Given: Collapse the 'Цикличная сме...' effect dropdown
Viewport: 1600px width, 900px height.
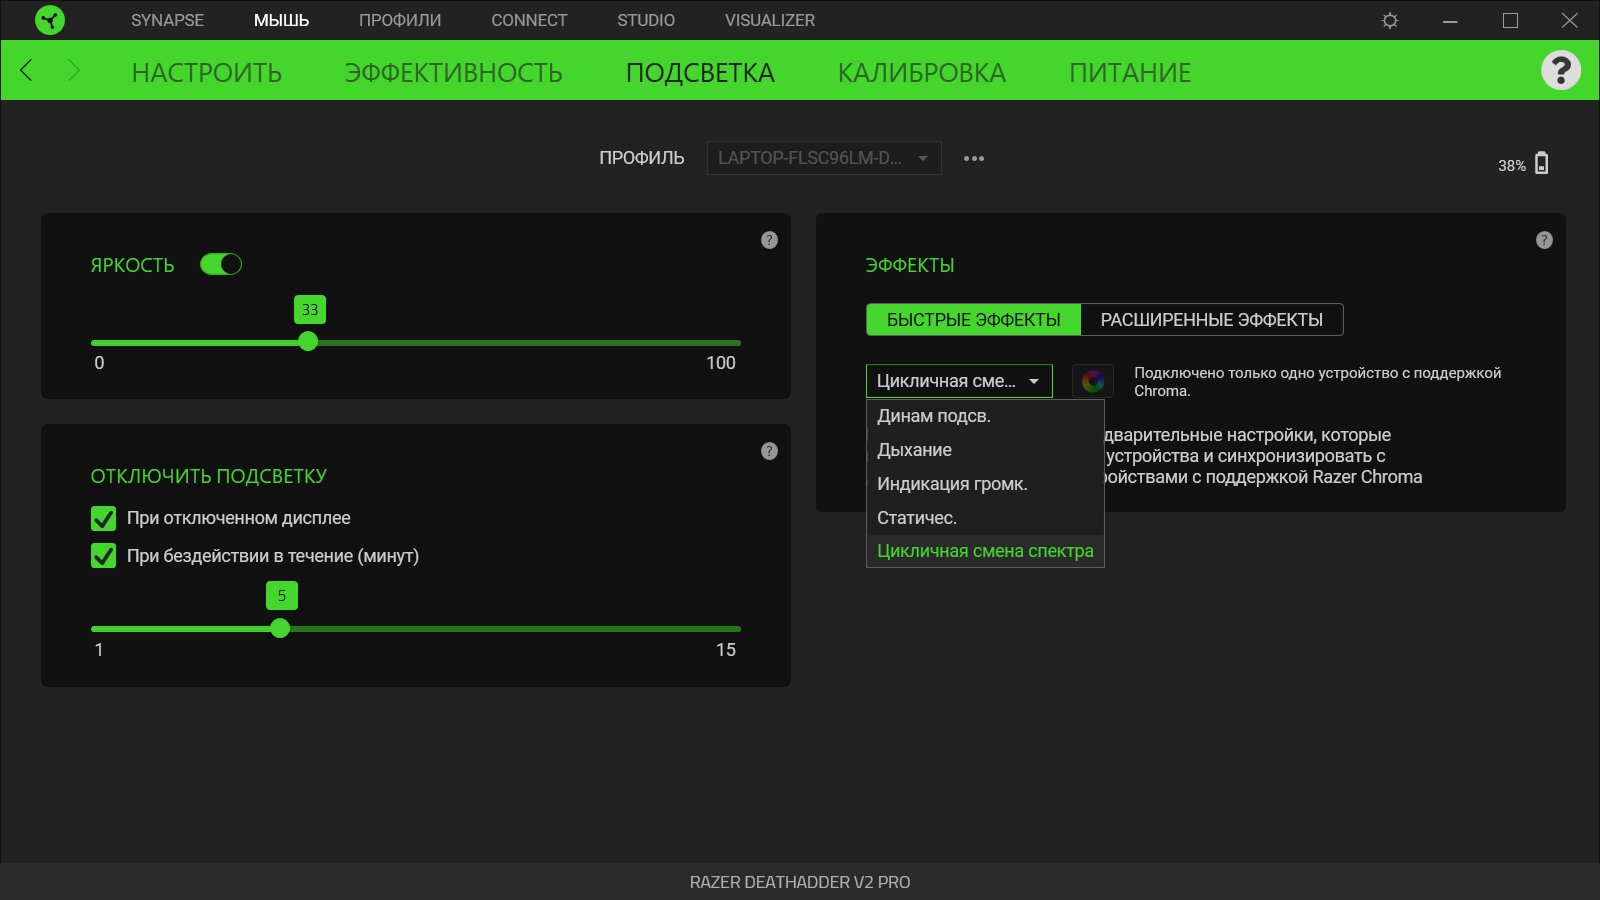Looking at the screenshot, I should (959, 381).
